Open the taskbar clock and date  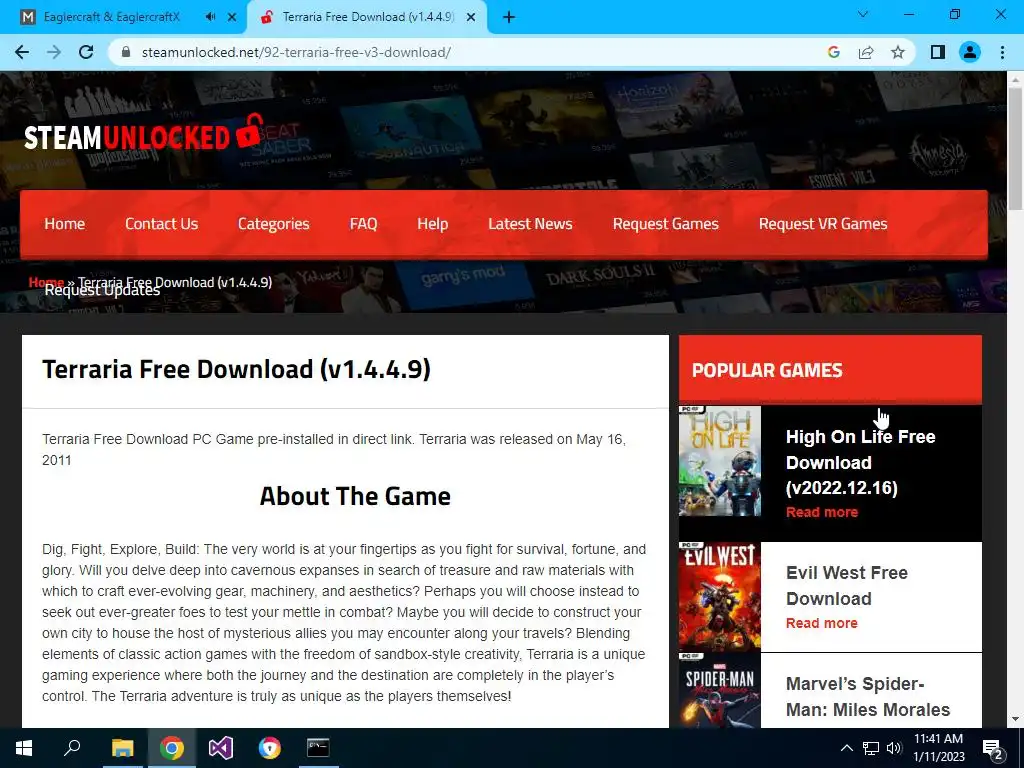coord(938,748)
